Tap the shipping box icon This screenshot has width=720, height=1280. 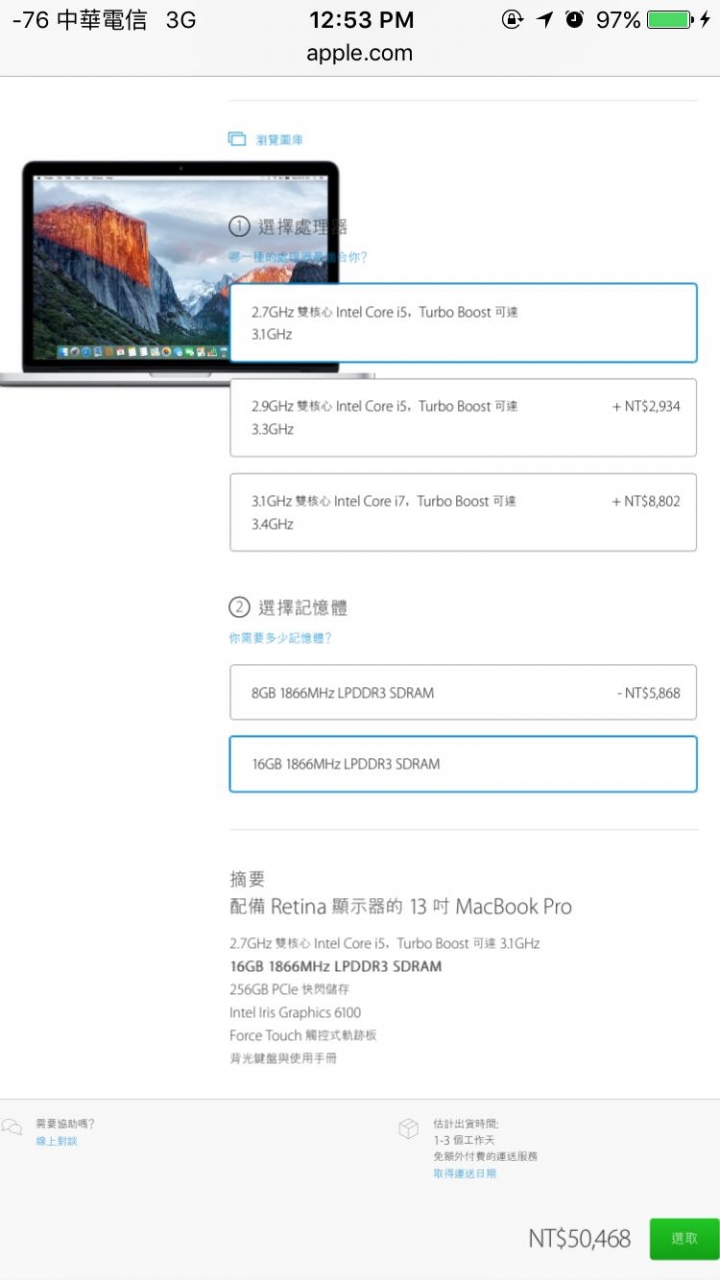[x=408, y=1129]
